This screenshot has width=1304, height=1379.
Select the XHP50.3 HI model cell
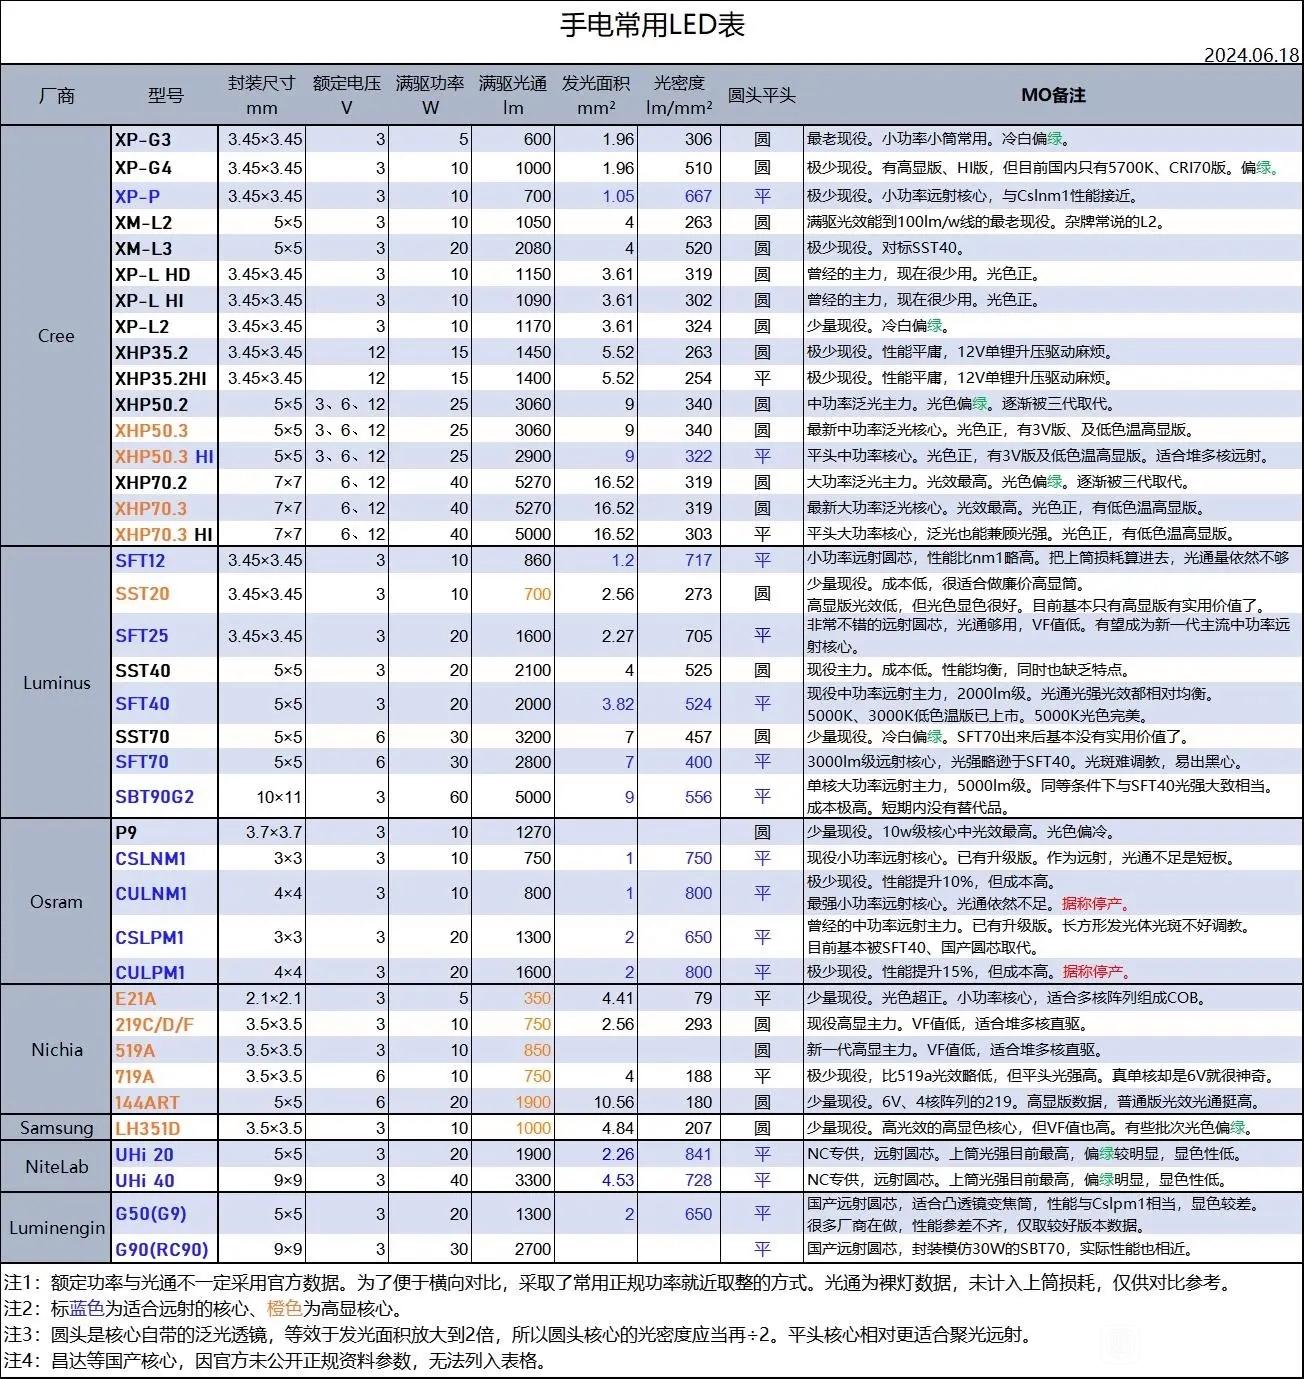pyautogui.click(x=165, y=456)
